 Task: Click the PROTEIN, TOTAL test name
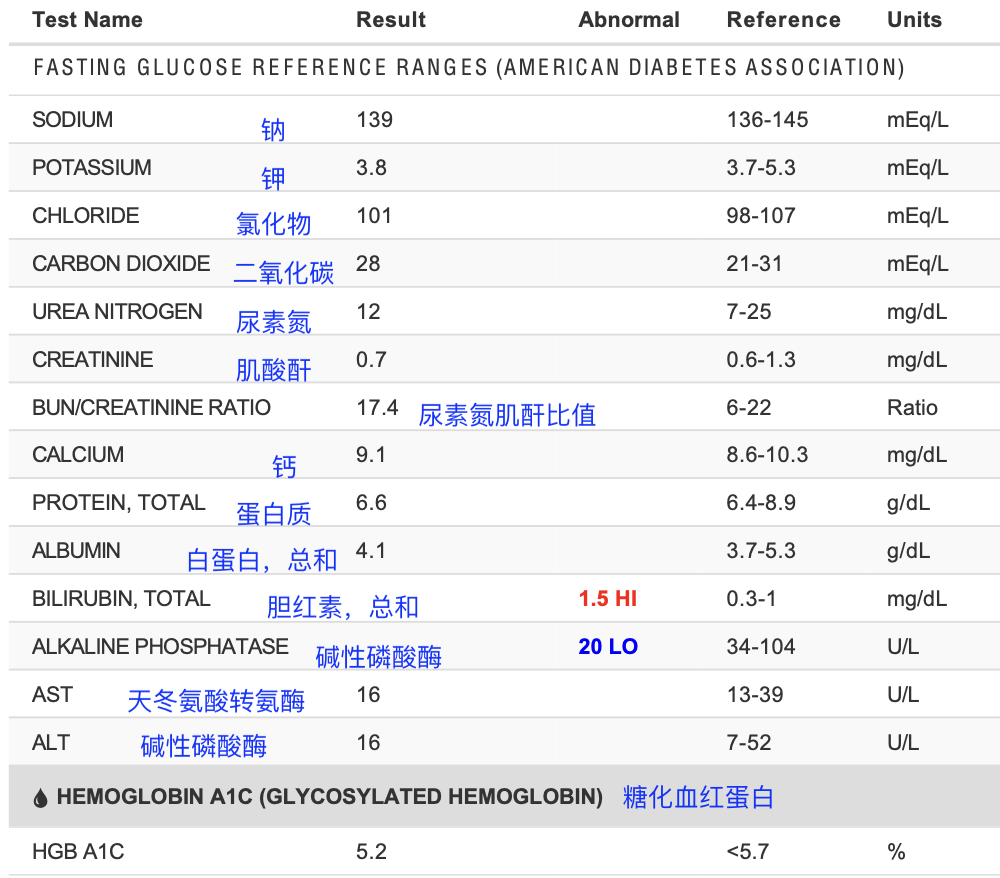tap(119, 502)
